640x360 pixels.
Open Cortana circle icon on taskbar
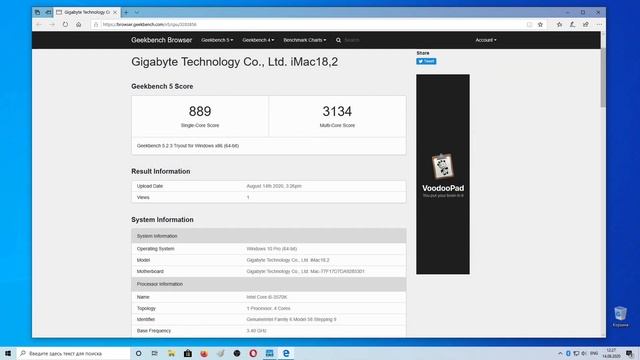tap(138, 353)
